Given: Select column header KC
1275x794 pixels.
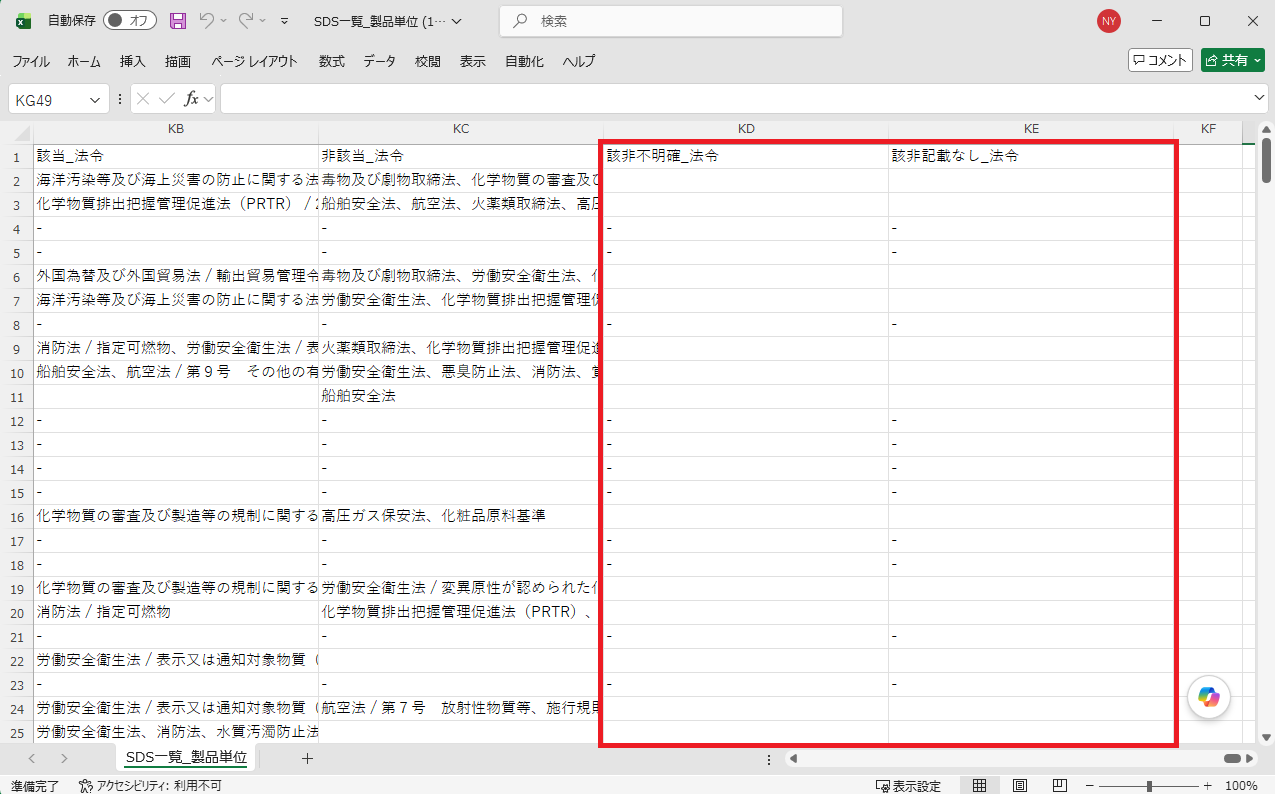Looking at the screenshot, I should point(461,129).
